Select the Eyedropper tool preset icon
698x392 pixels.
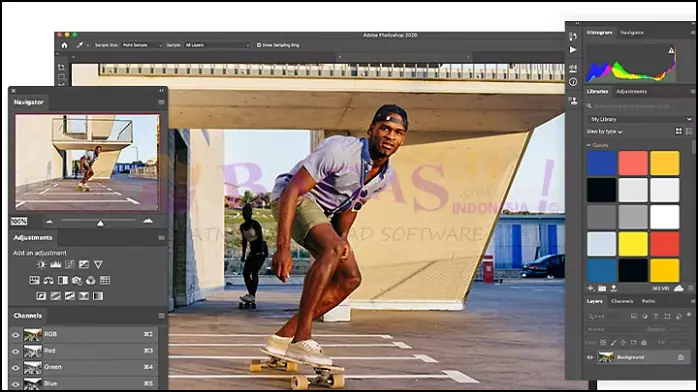tap(80, 45)
